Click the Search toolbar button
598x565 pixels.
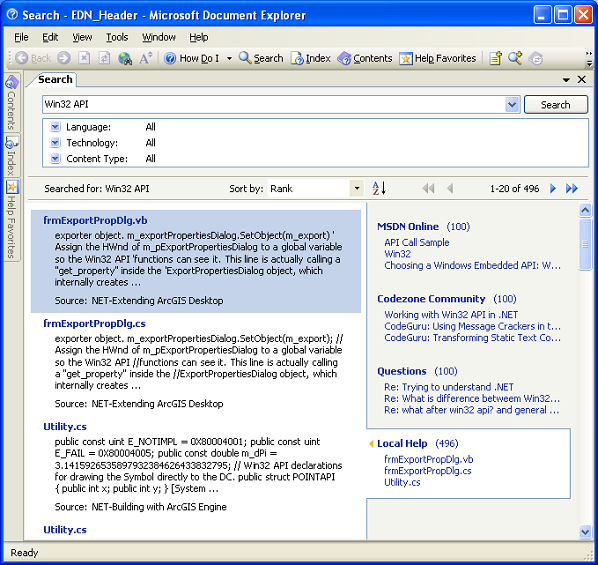click(261, 58)
